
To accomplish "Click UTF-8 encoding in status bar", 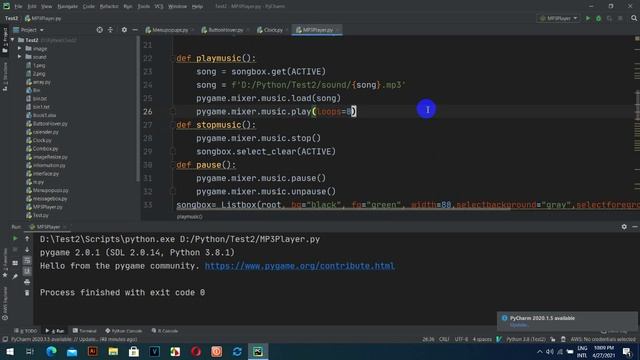I will pos(461,339).
